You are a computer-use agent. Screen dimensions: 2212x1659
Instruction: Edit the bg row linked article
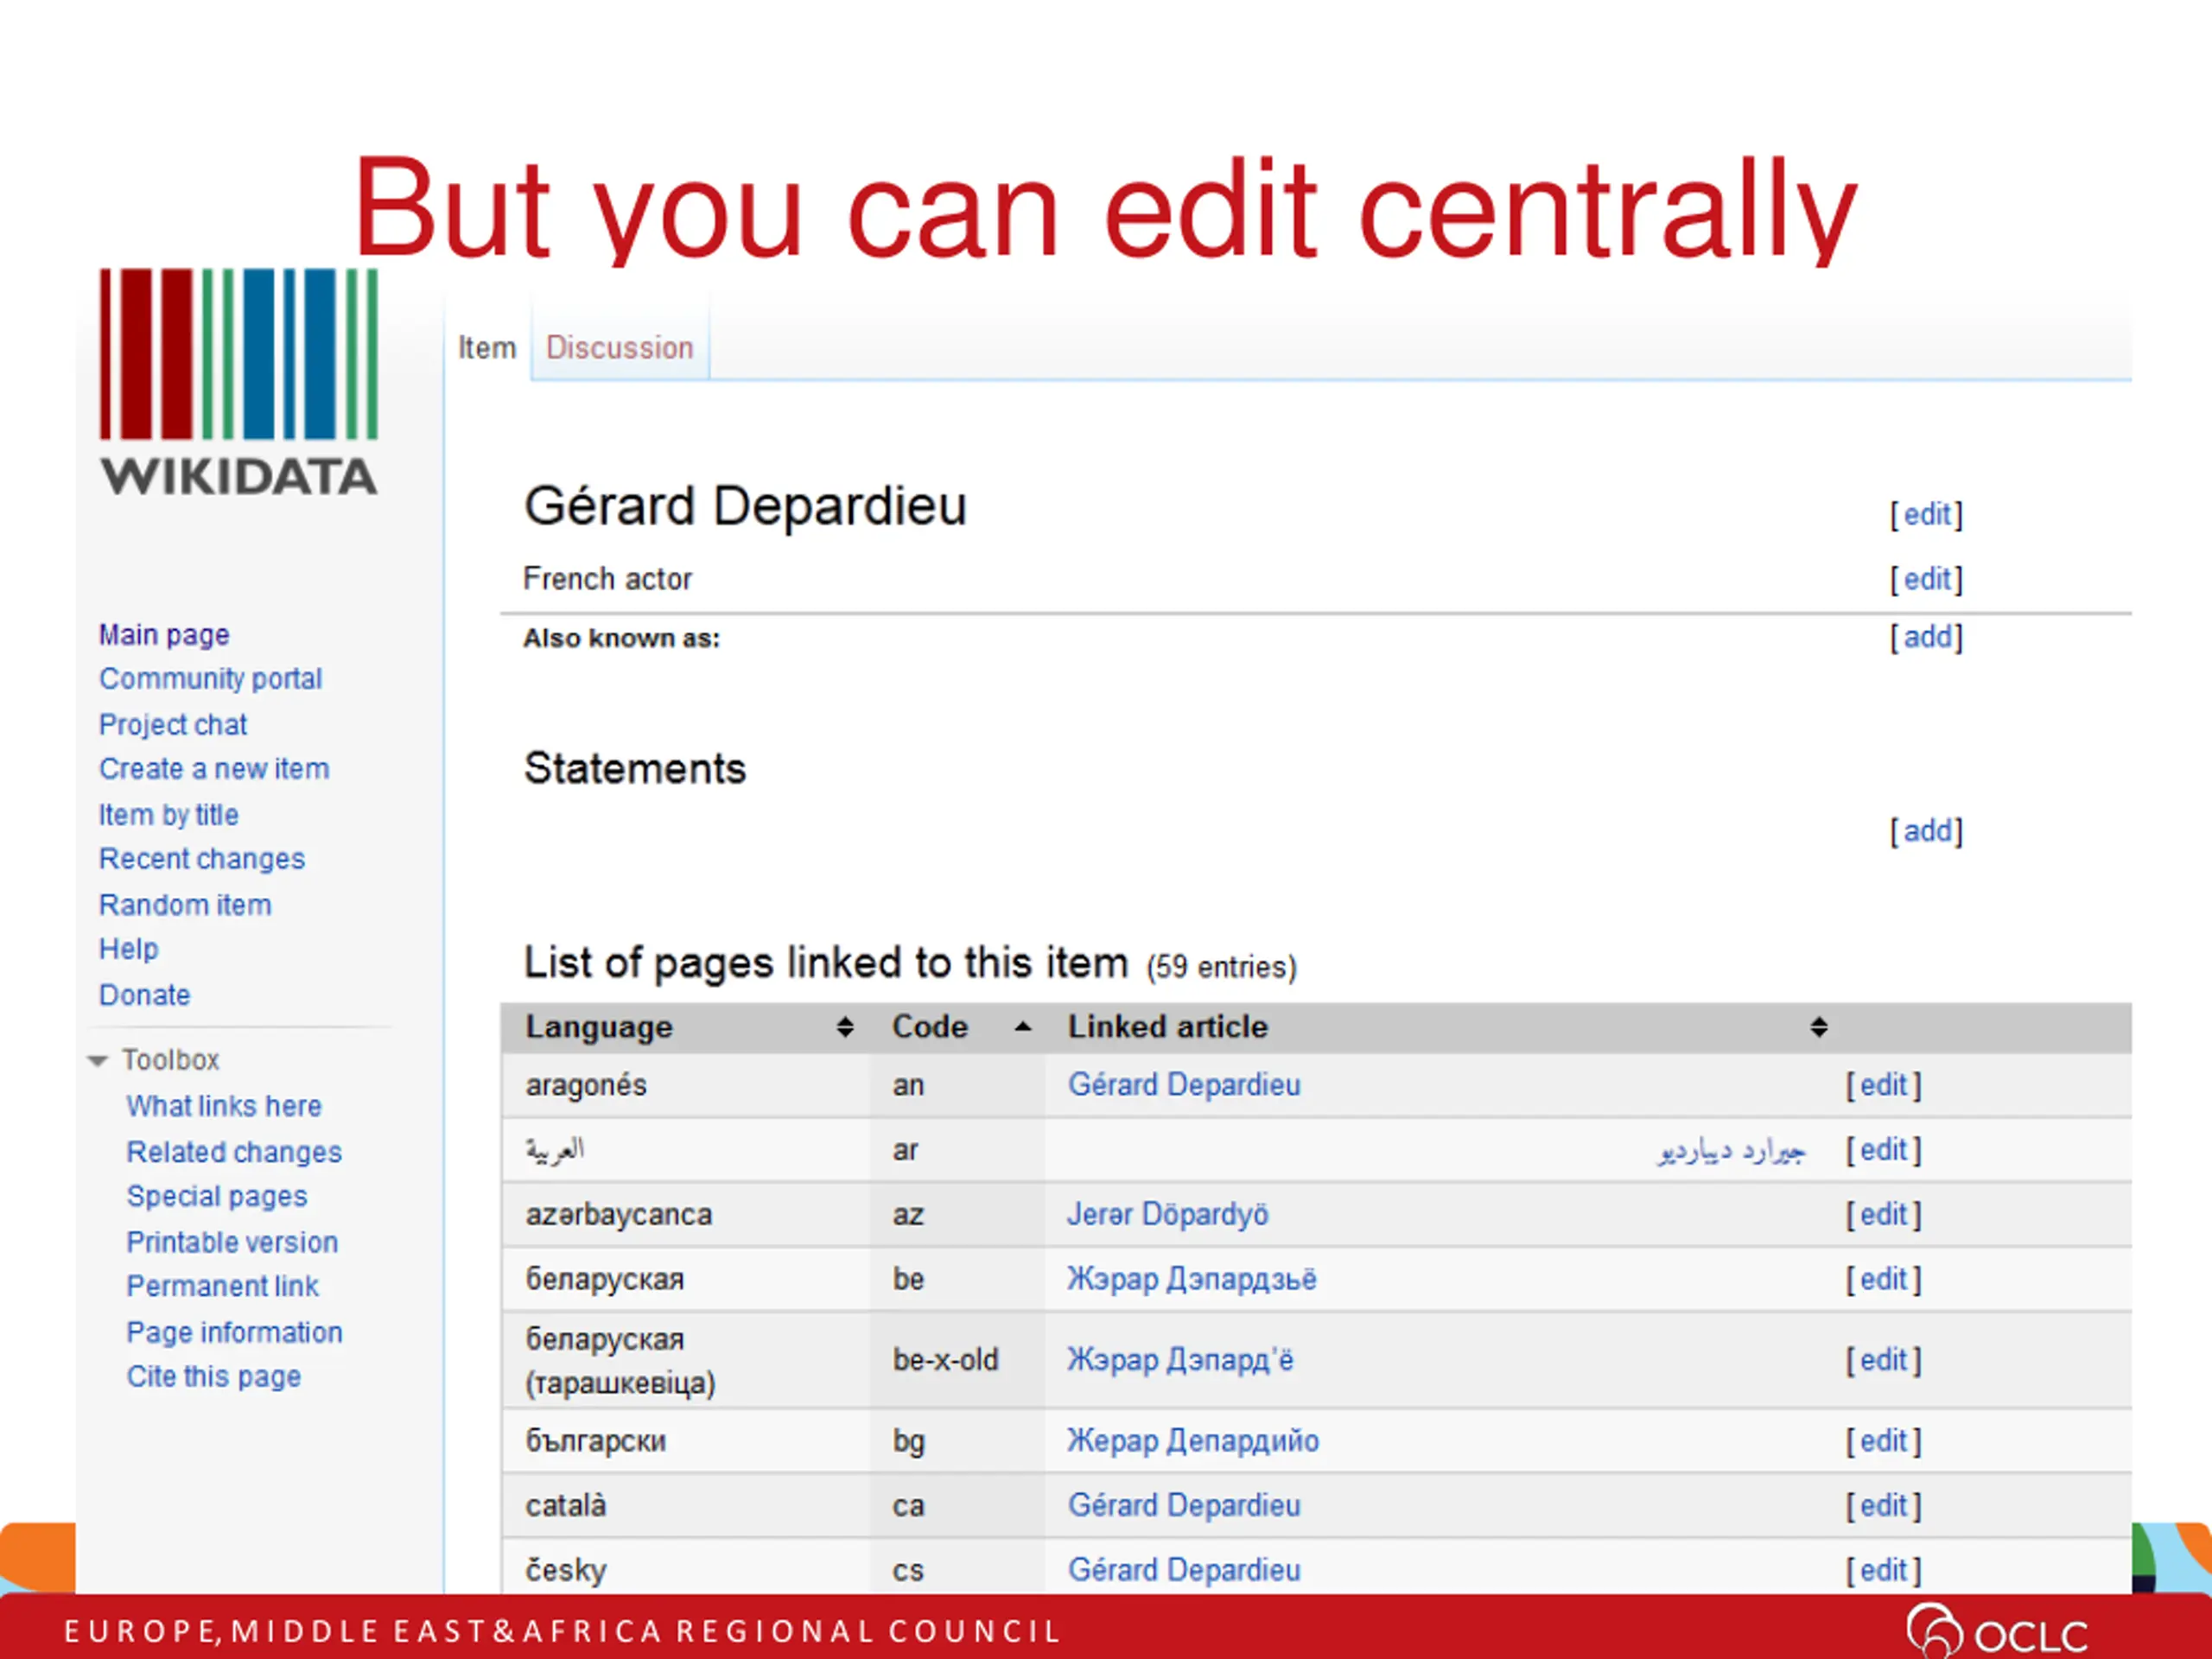(x=1883, y=1440)
